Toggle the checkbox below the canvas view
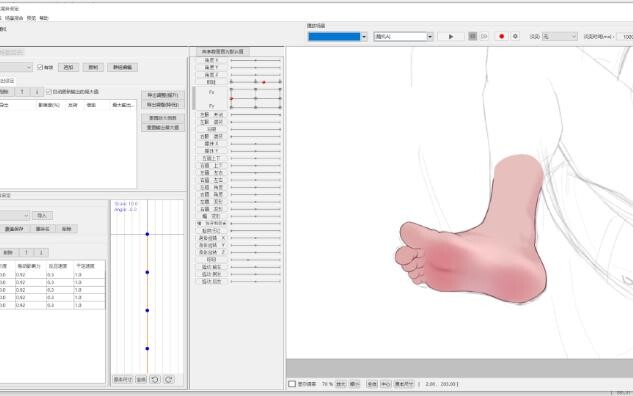The image size is (633, 396). [292, 384]
